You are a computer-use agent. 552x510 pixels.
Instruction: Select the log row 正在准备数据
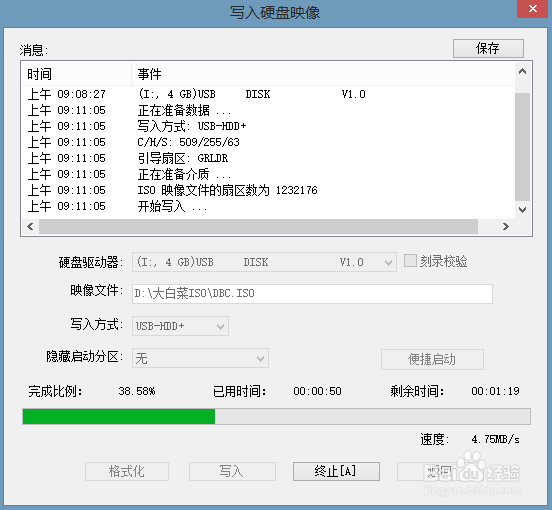click(x=268, y=111)
